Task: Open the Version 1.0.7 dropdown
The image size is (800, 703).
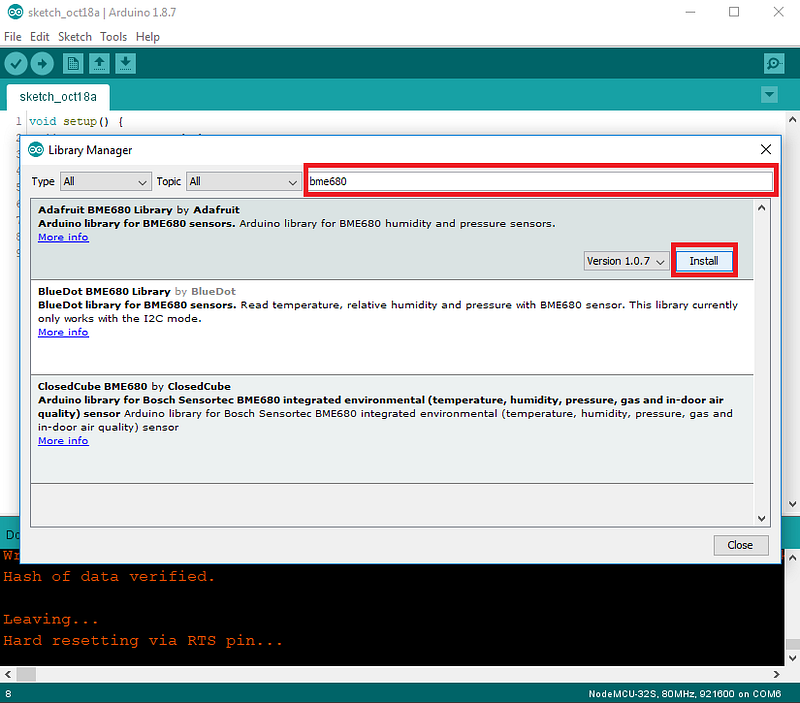Action: click(x=626, y=261)
